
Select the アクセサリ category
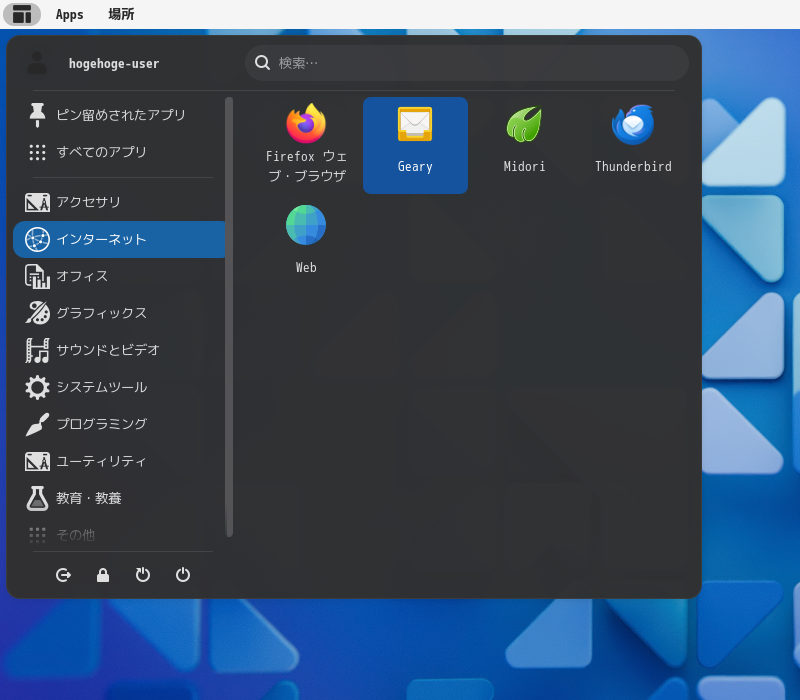click(119, 203)
